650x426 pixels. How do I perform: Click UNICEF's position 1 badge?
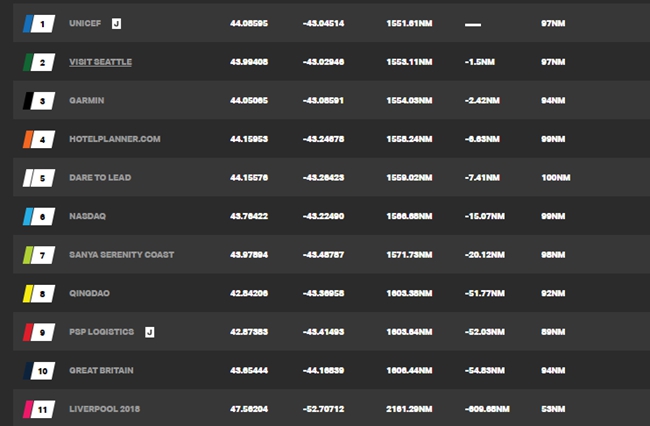(x=39, y=24)
